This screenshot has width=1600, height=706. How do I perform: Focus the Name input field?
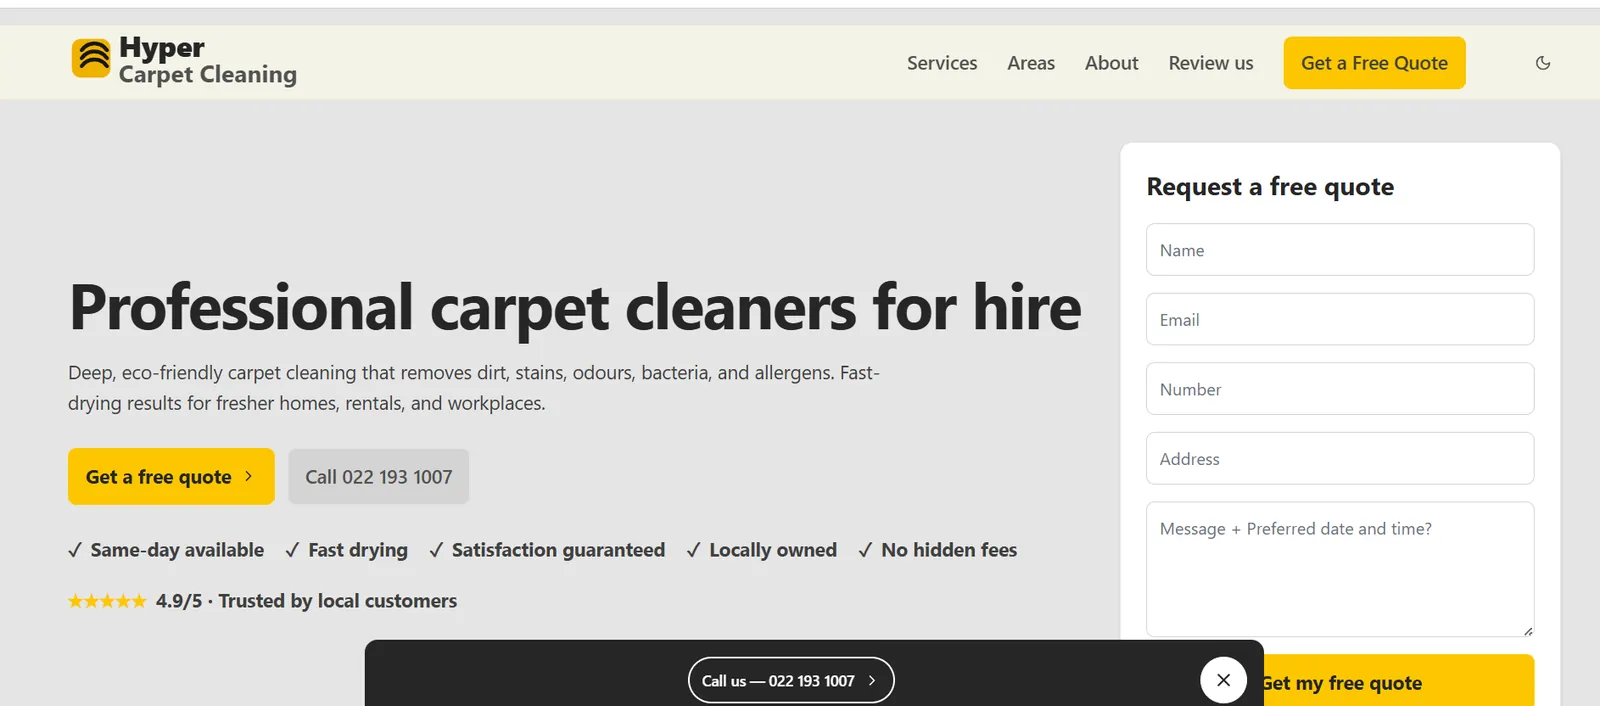tap(1340, 250)
